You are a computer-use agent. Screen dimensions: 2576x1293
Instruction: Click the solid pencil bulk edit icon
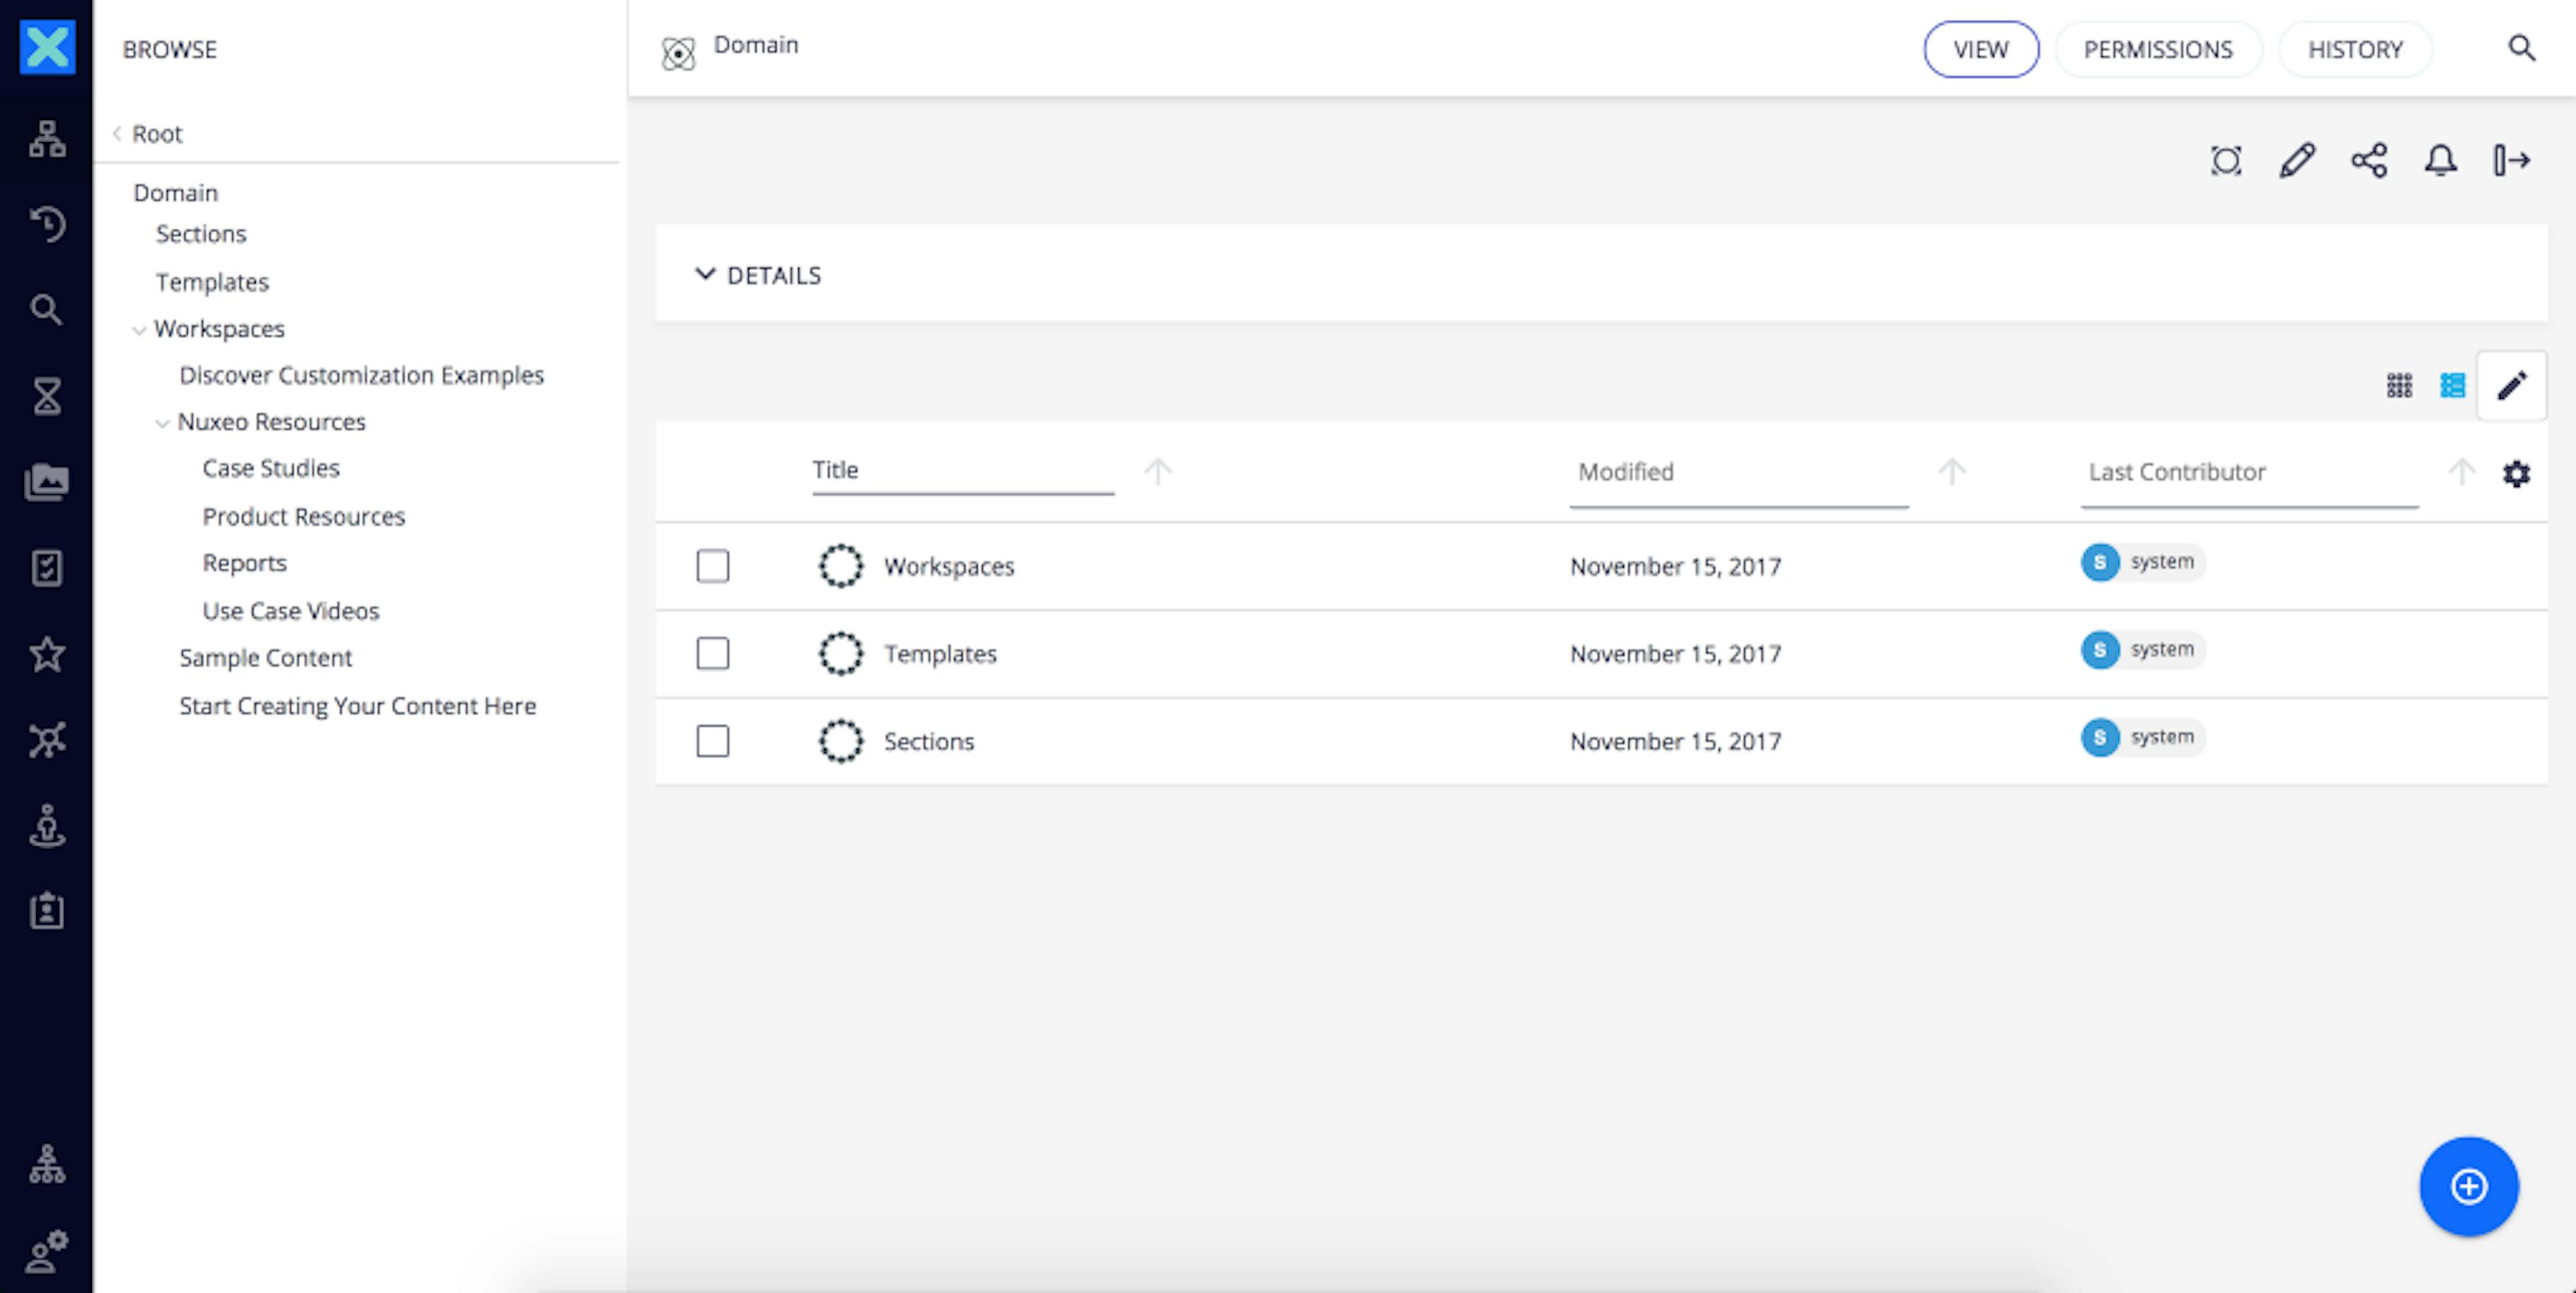coord(2512,385)
